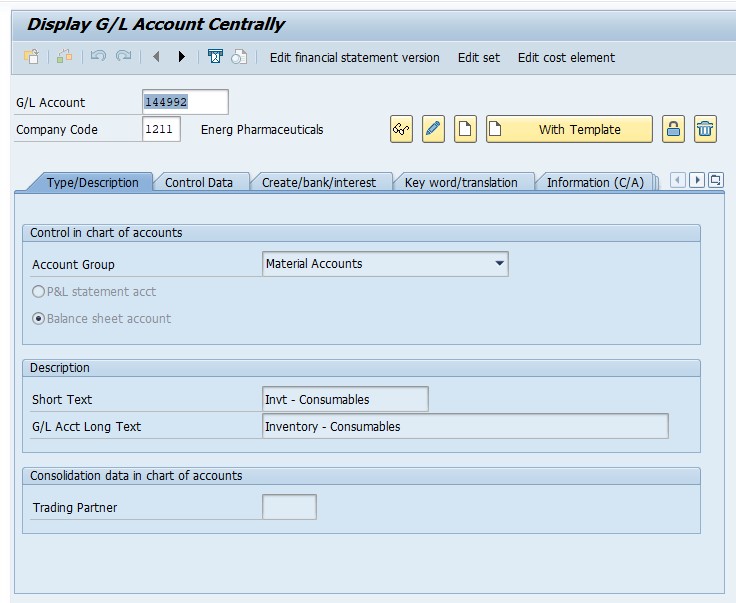Viewport: 736px width, 603px height.
Task: Click With Template button
Action: click(x=569, y=129)
